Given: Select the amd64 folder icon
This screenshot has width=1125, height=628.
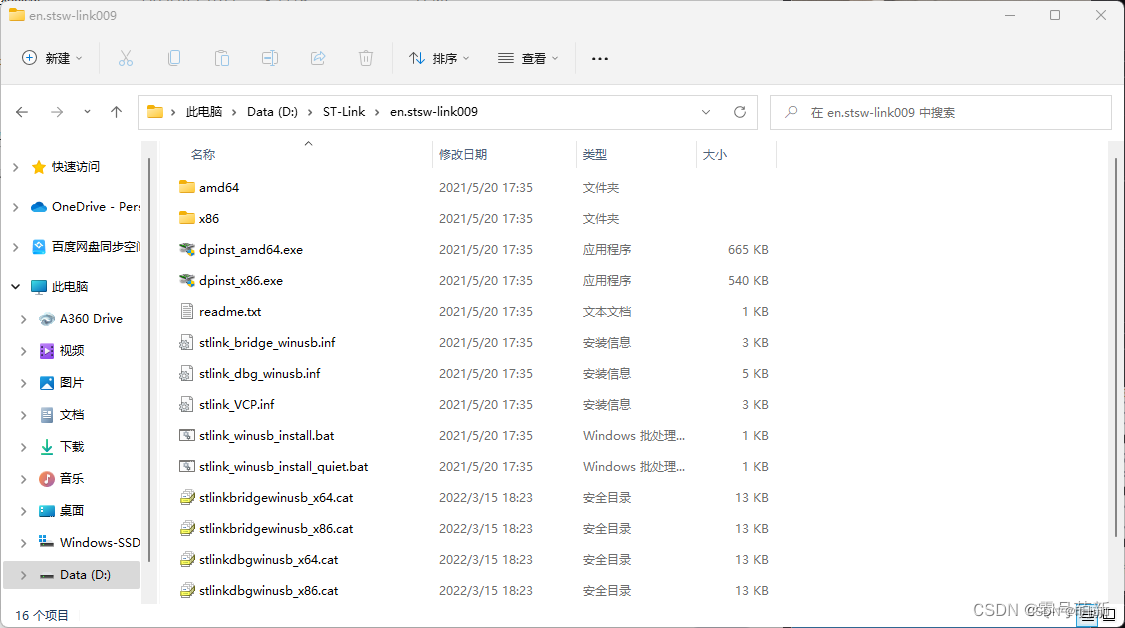Looking at the screenshot, I should tap(187, 187).
